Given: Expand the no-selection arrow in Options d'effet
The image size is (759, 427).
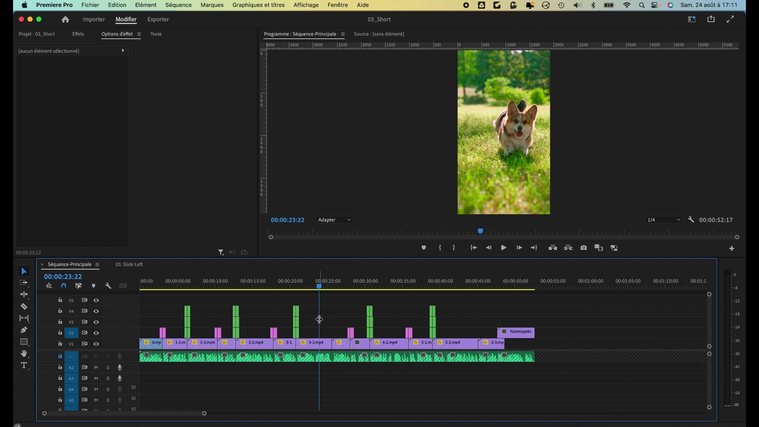Looking at the screenshot, I should [x=123, y=50].
